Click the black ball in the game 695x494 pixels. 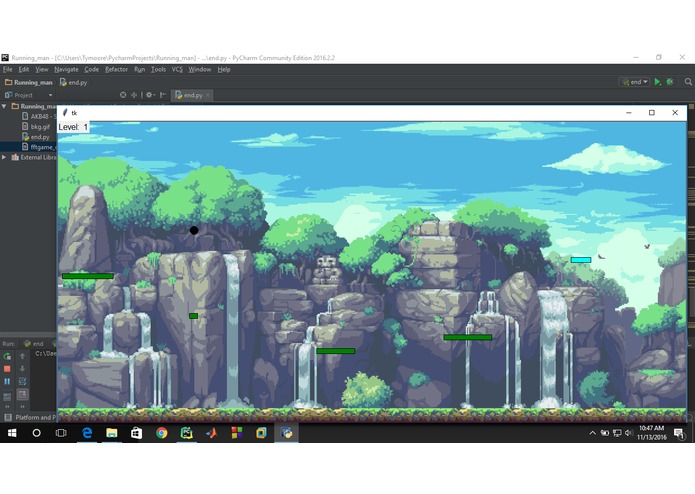click(x=194, y=230)
